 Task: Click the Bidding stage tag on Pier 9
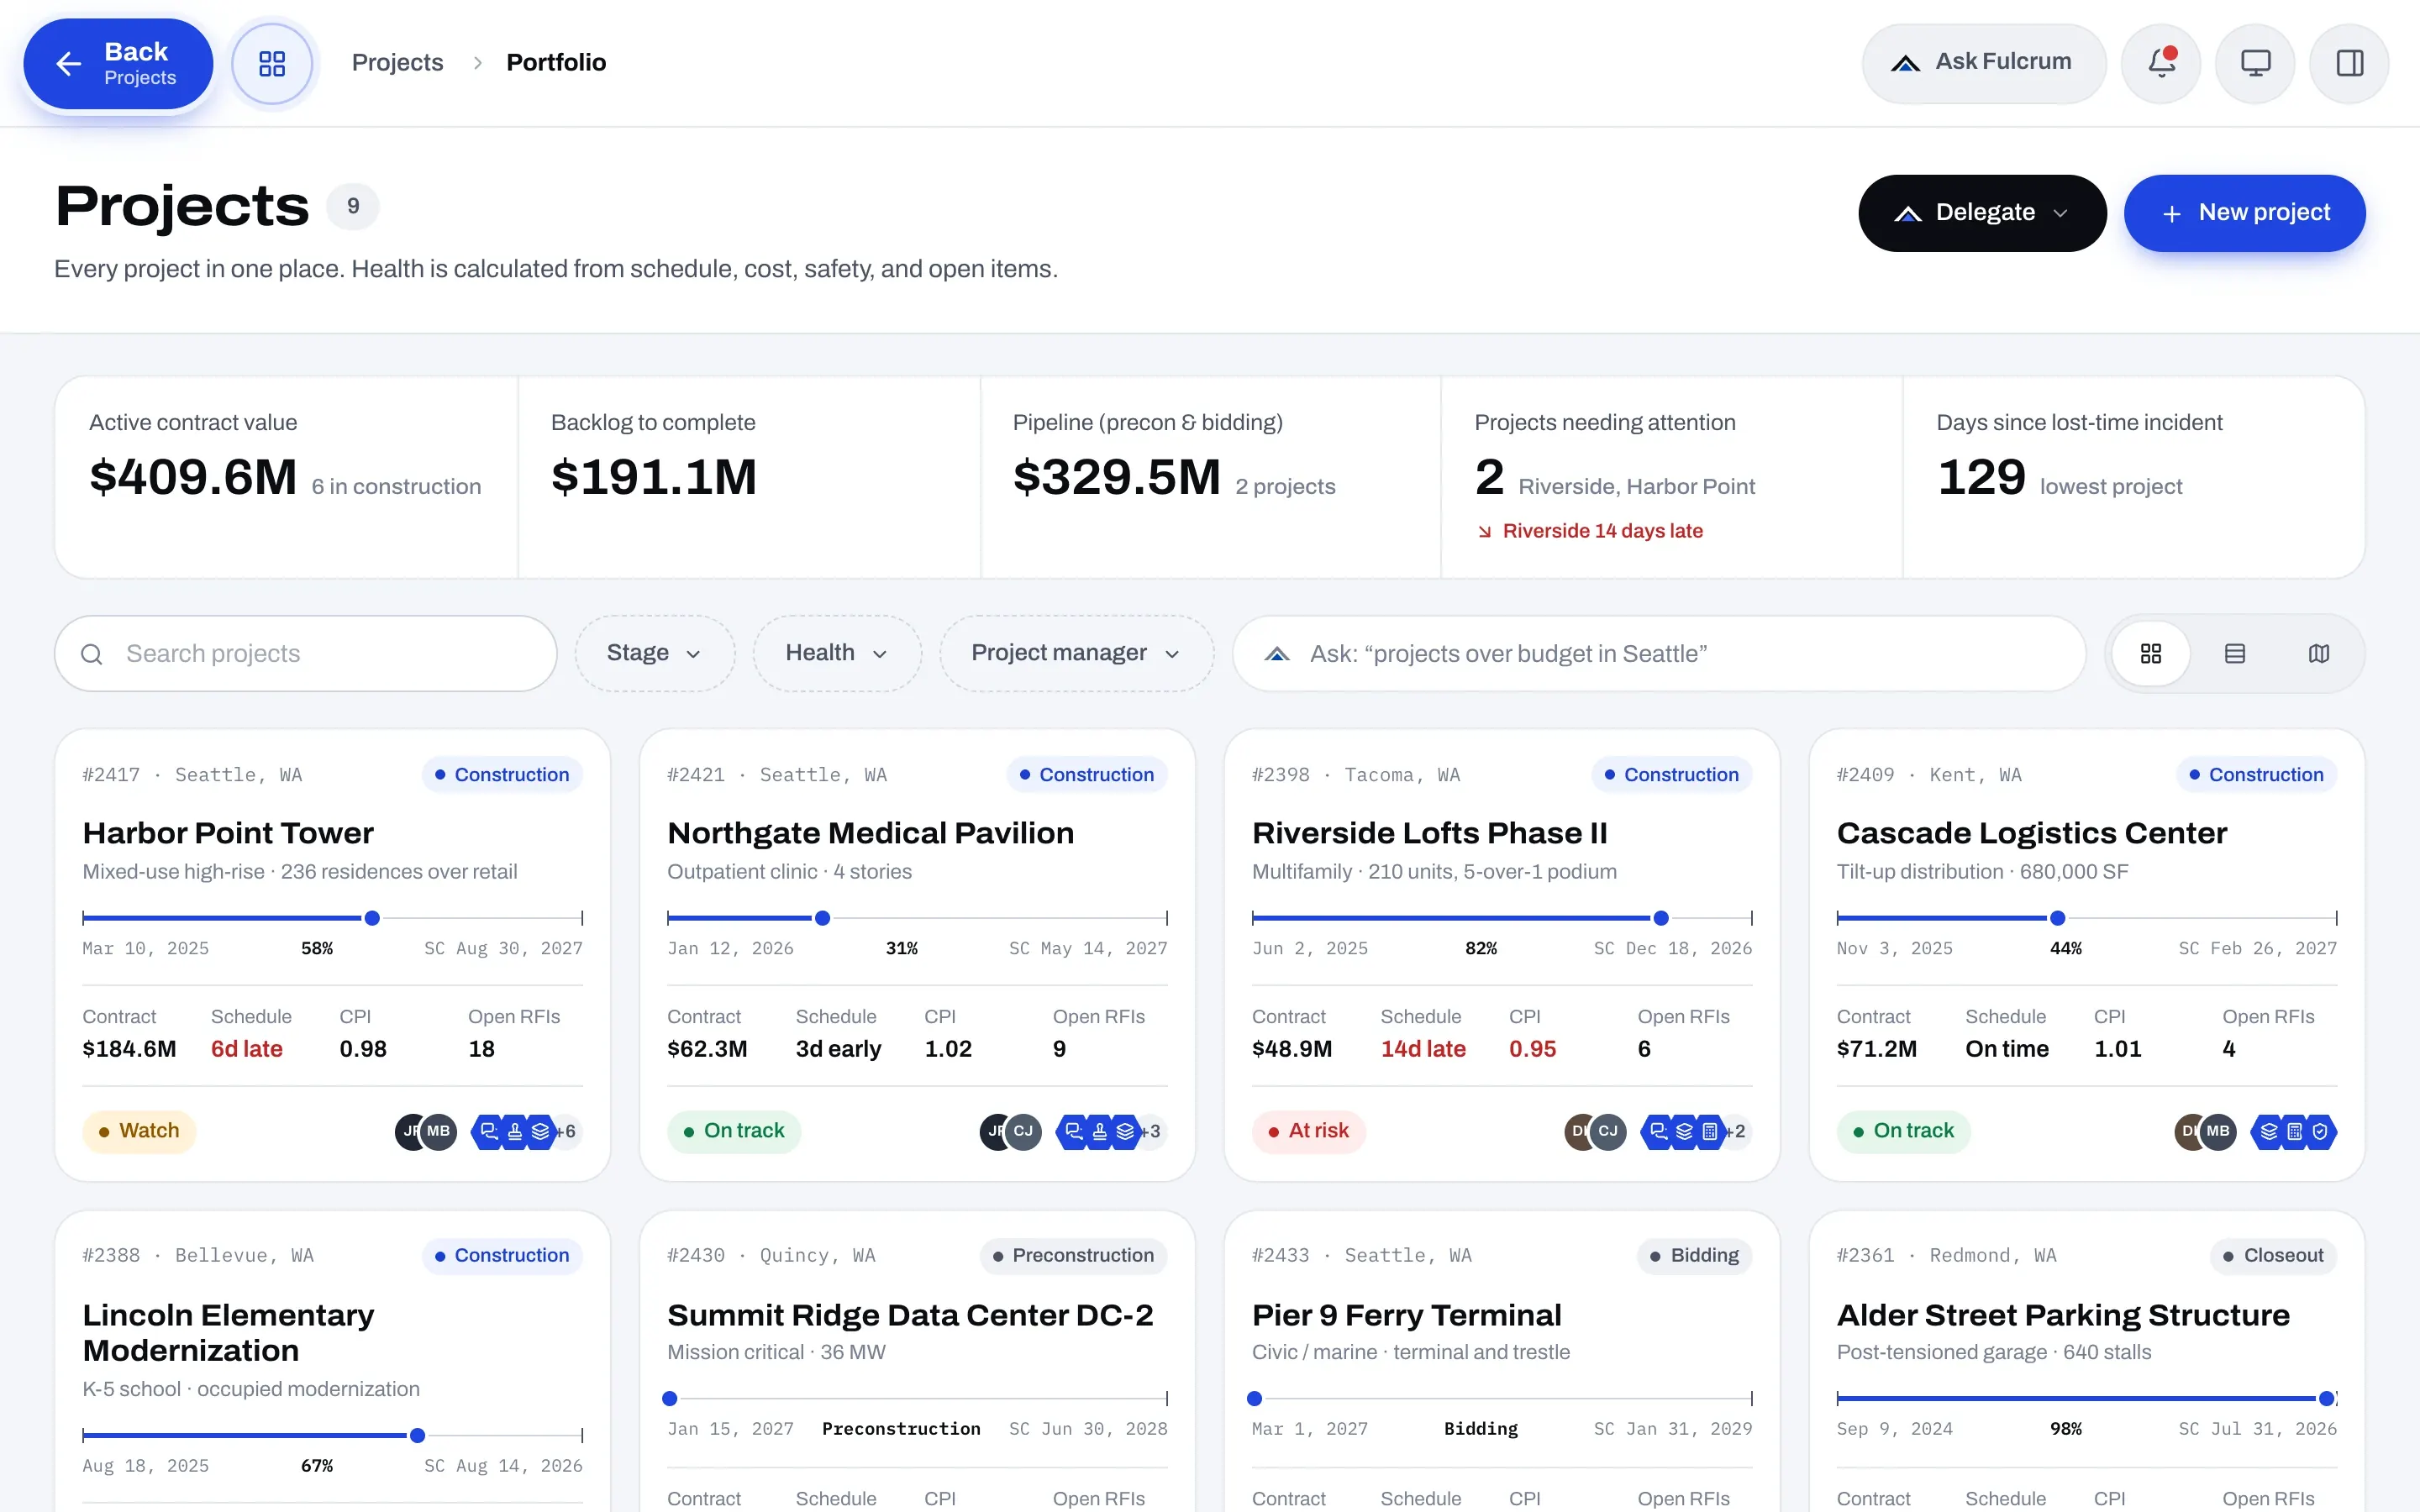coord(1694,1256)
